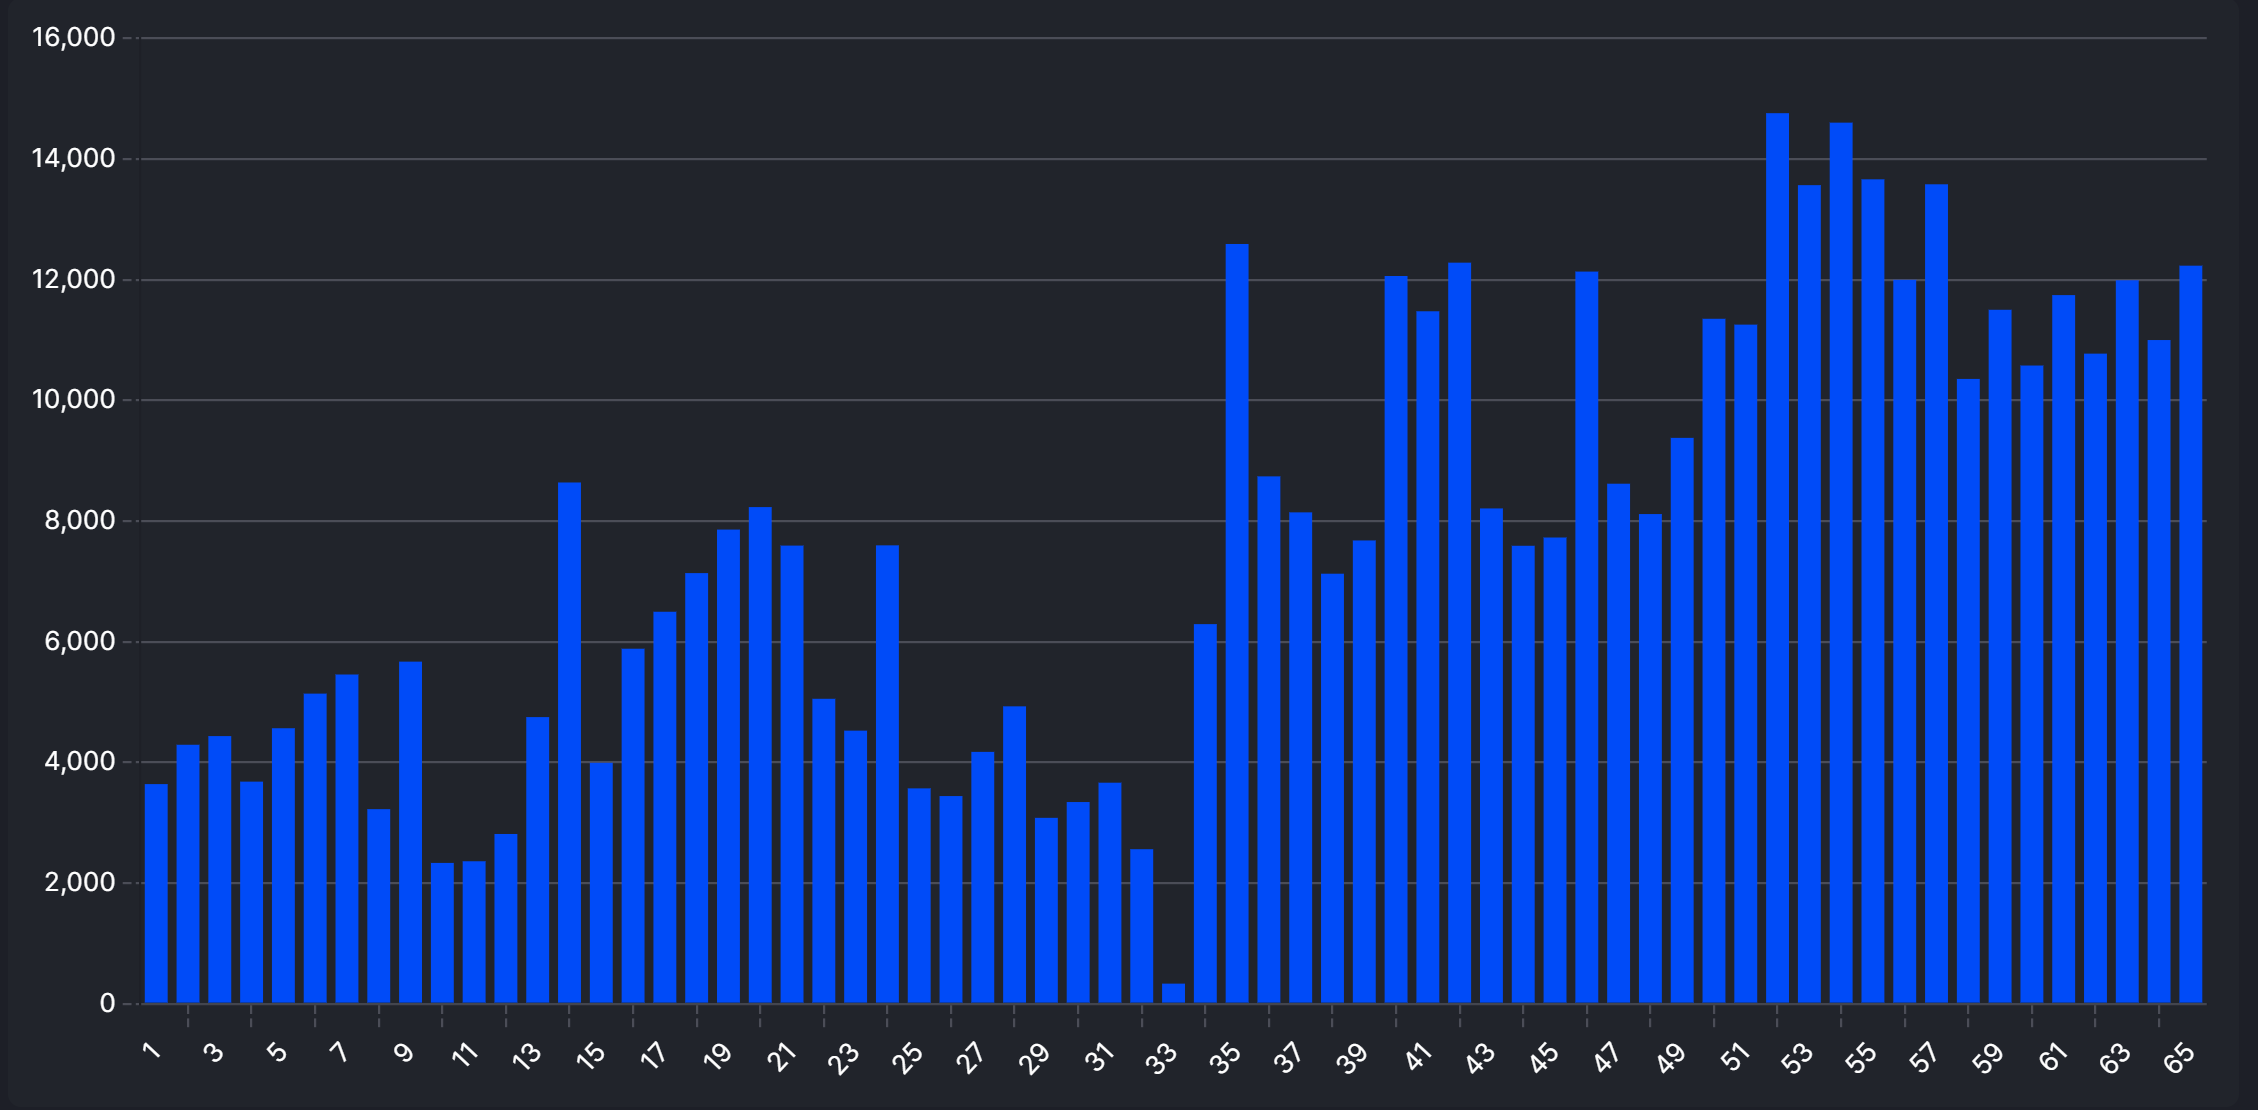Click the 10,000 y-axis label
2258x1110 pixels.
coord(74,400)
